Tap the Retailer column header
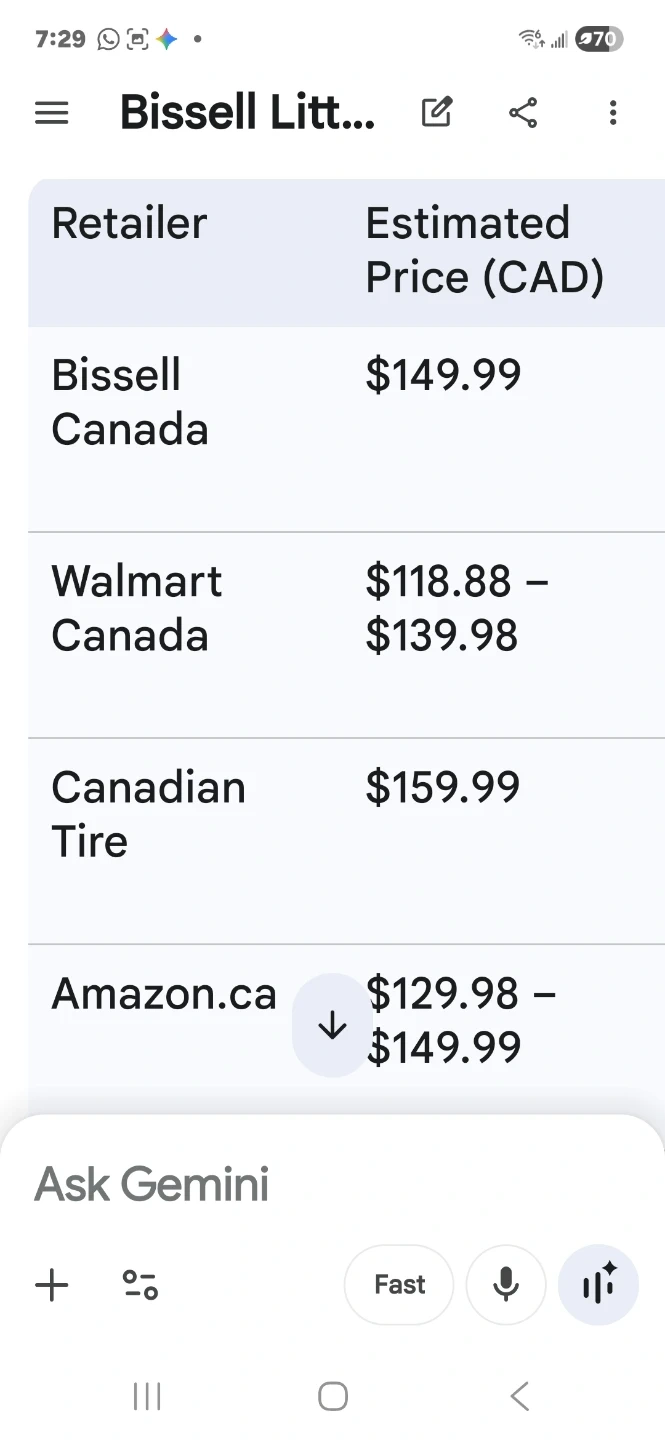The image size is (665, 1440). 129,223
